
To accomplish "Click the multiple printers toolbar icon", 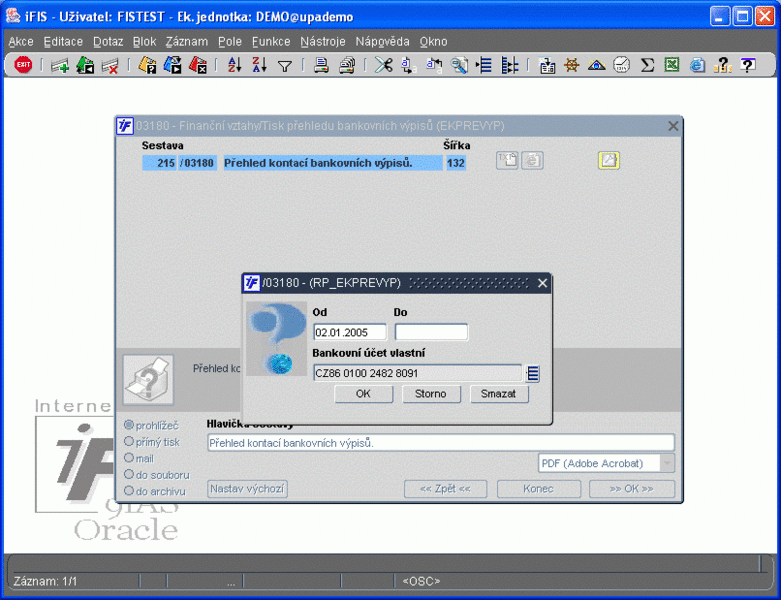I will 347,65.
